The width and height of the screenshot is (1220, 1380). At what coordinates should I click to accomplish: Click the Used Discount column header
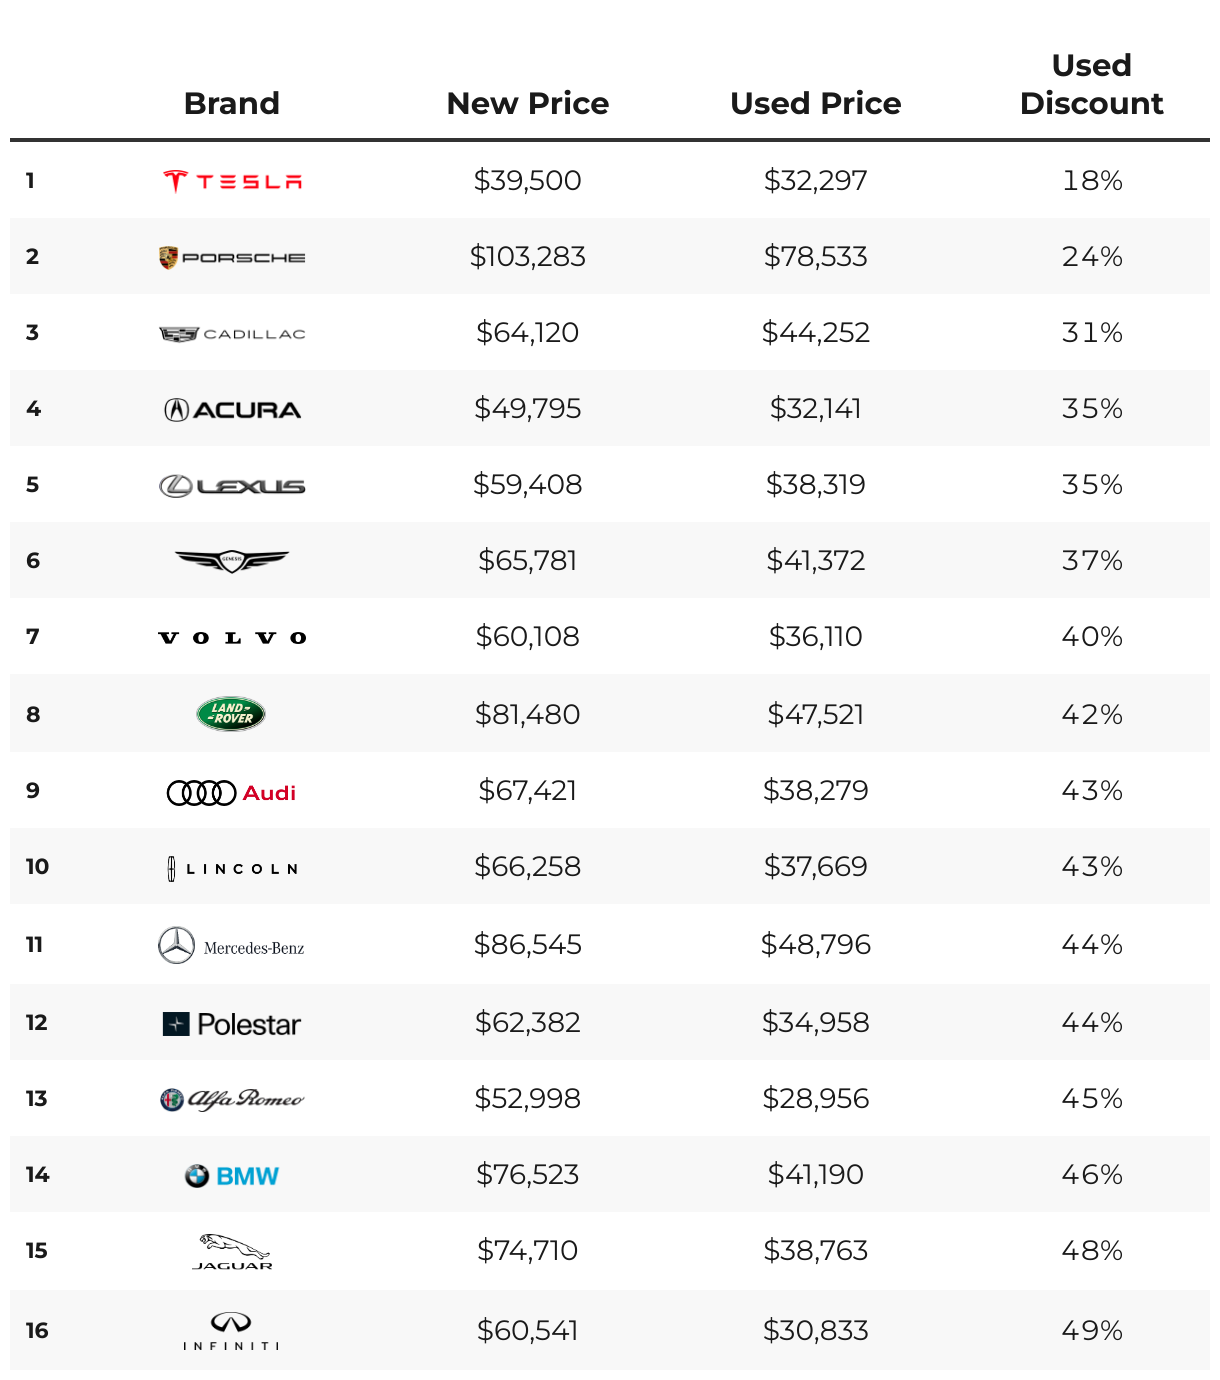click(1092, 84)
